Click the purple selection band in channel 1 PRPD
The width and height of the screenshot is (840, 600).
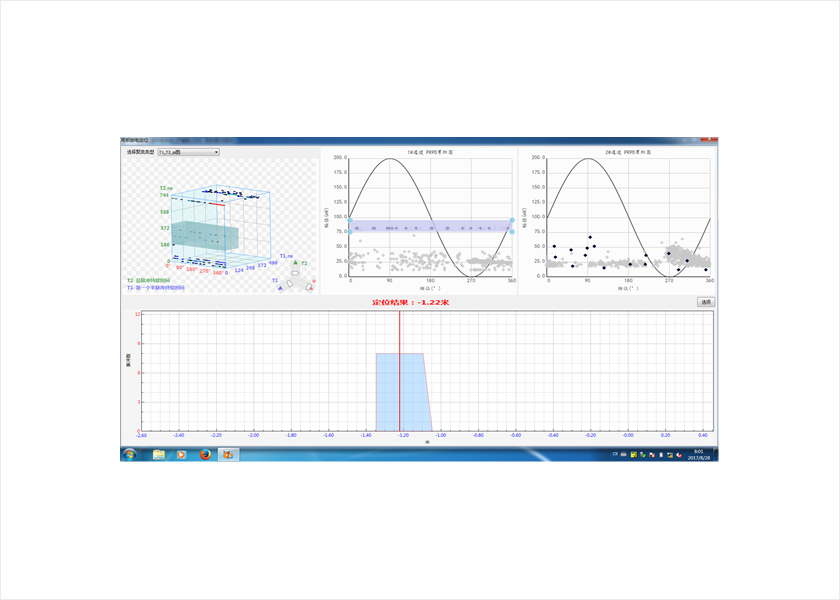pyautogui.click(x=430, y=226)
